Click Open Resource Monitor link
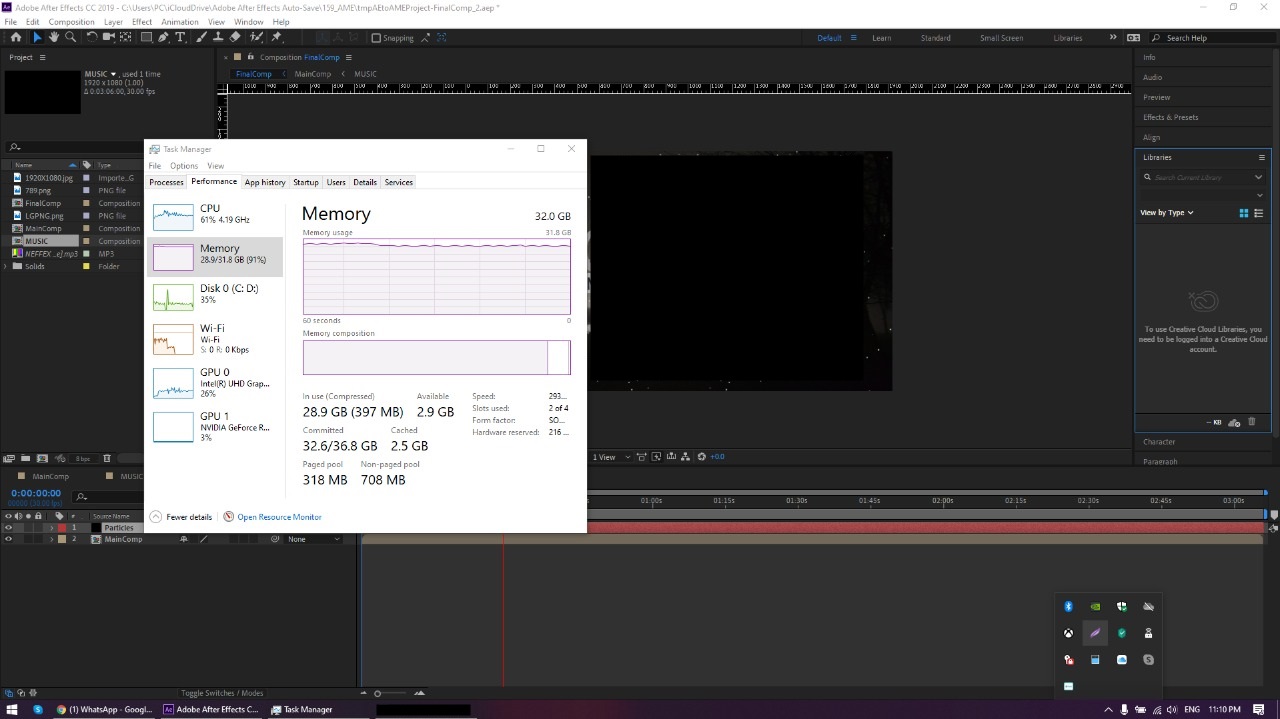The width and height of the screenshot is (1280, 719). 279,516
